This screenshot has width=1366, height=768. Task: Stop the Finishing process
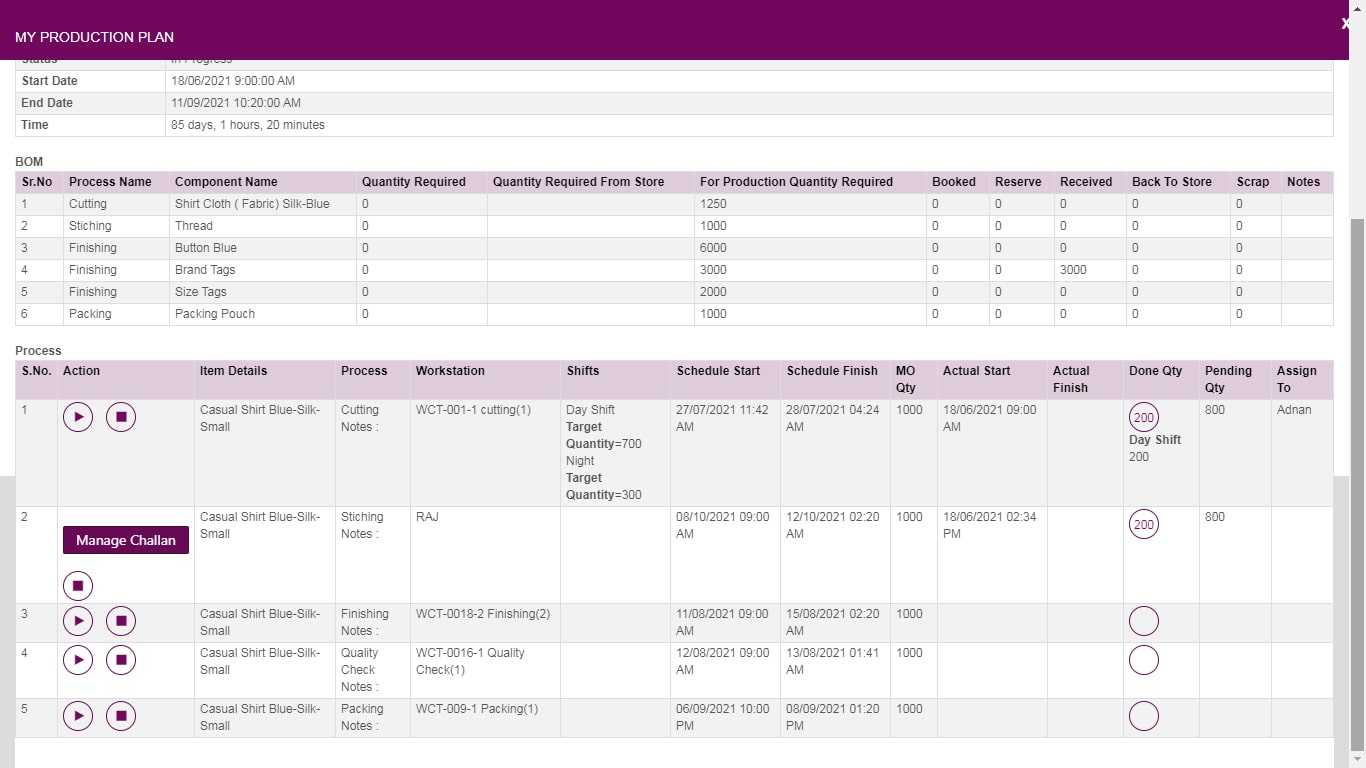click(x=121, y=621)
